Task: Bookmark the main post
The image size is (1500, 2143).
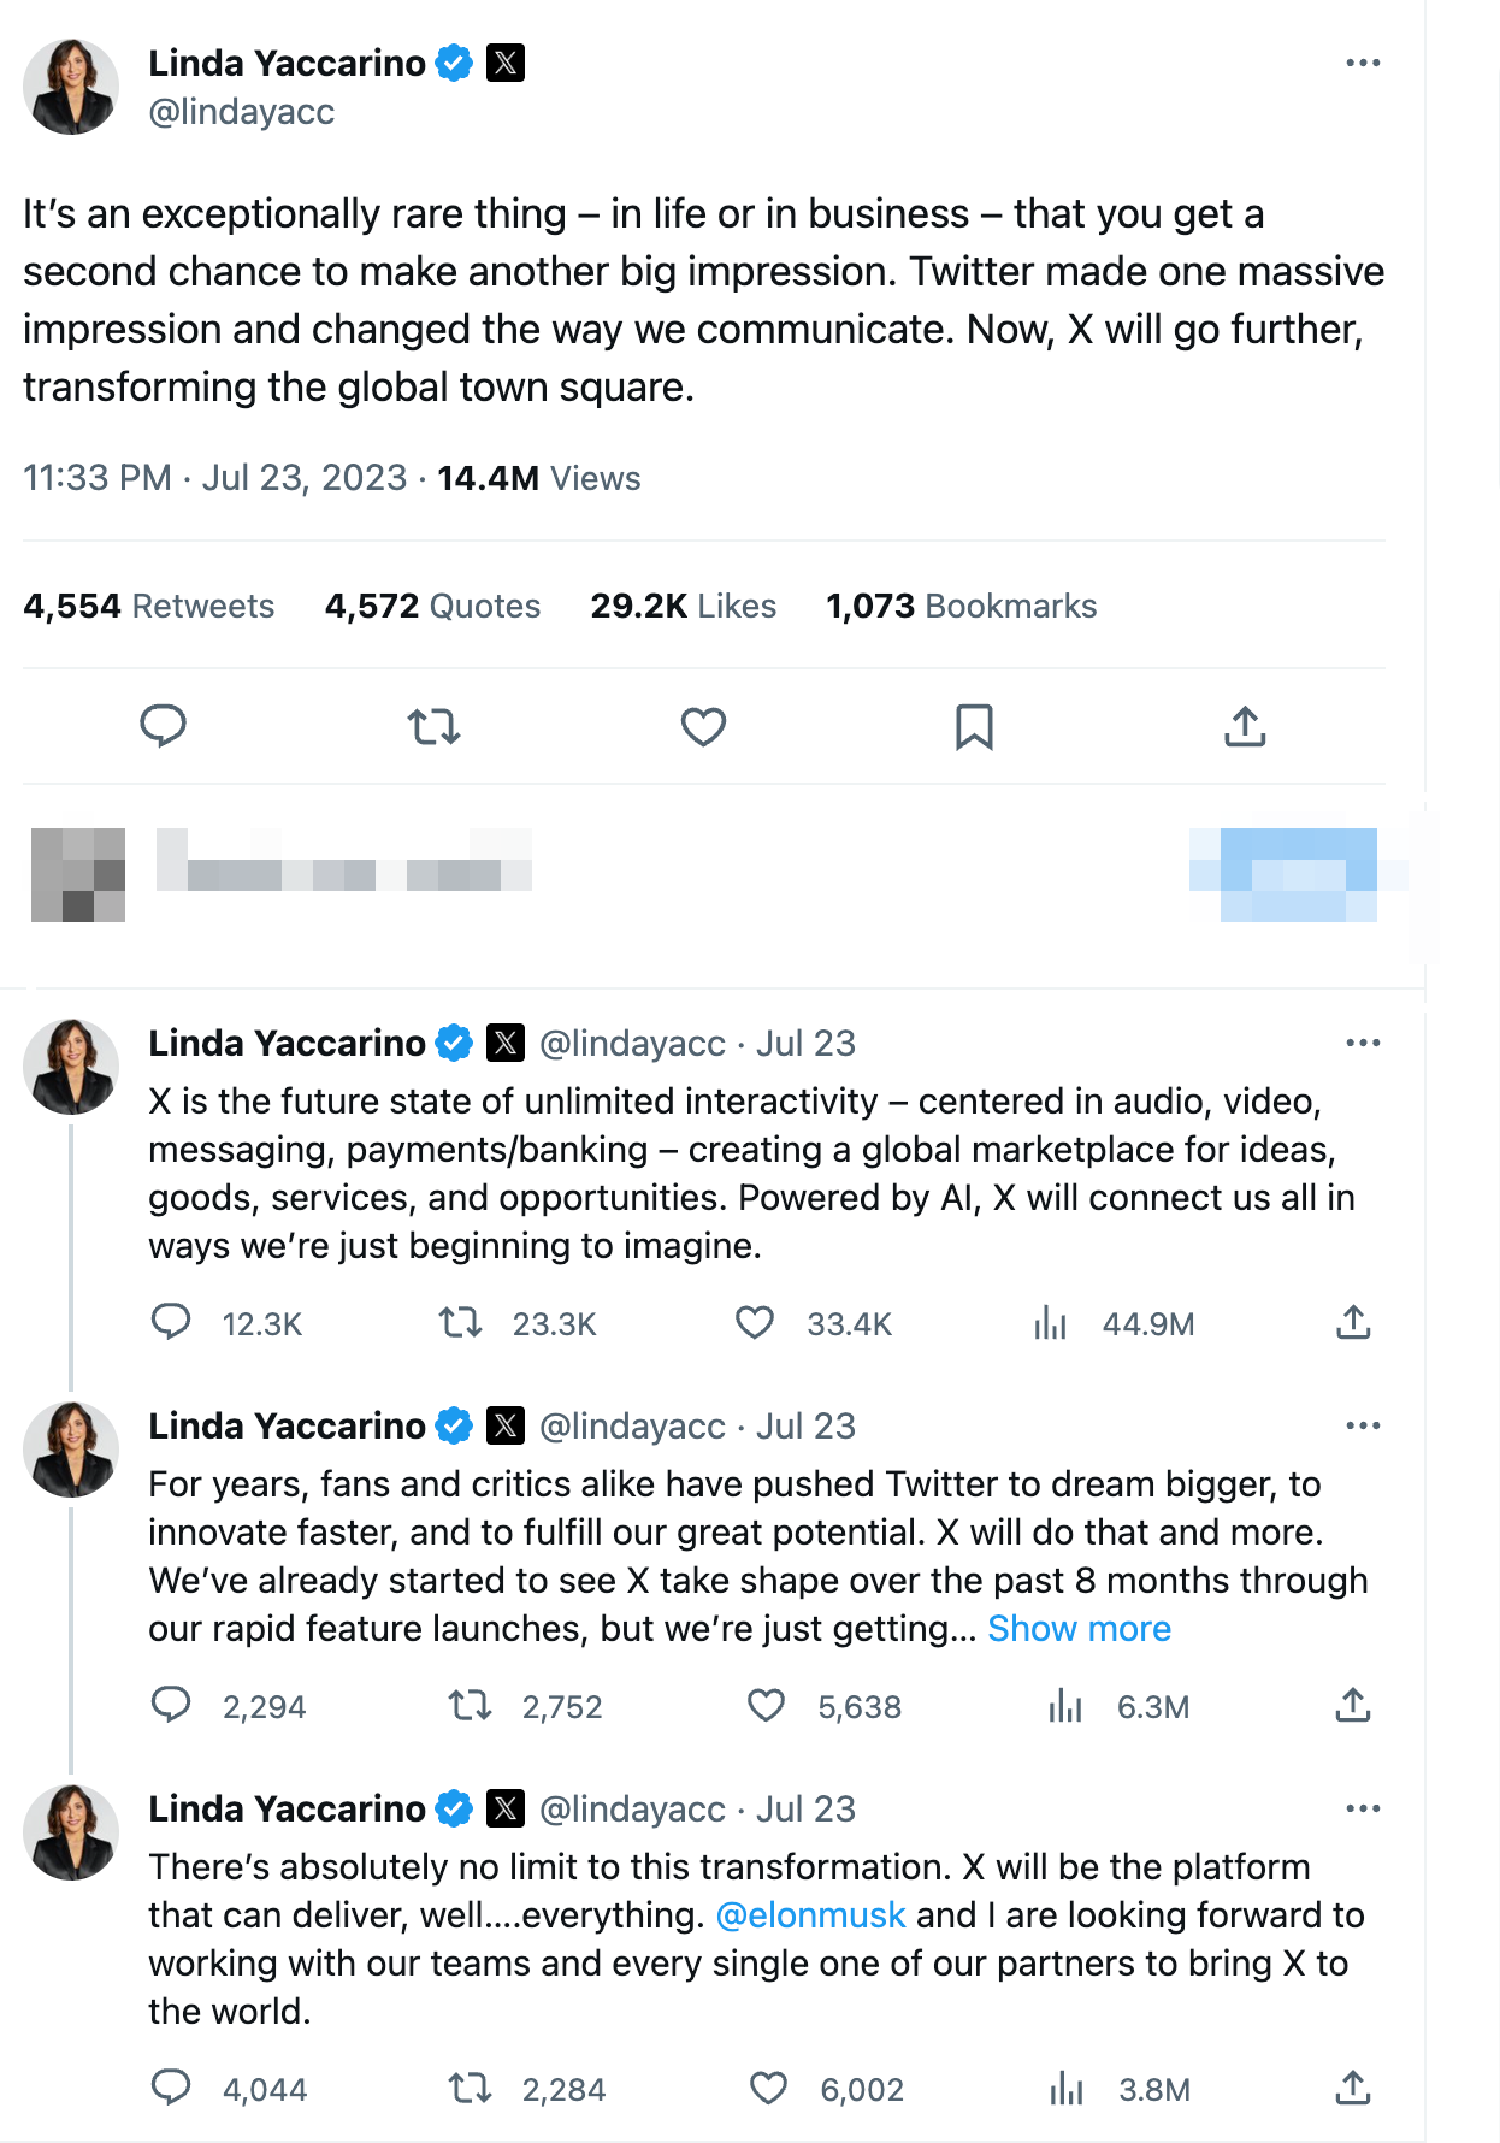Action: click(974, 726)
